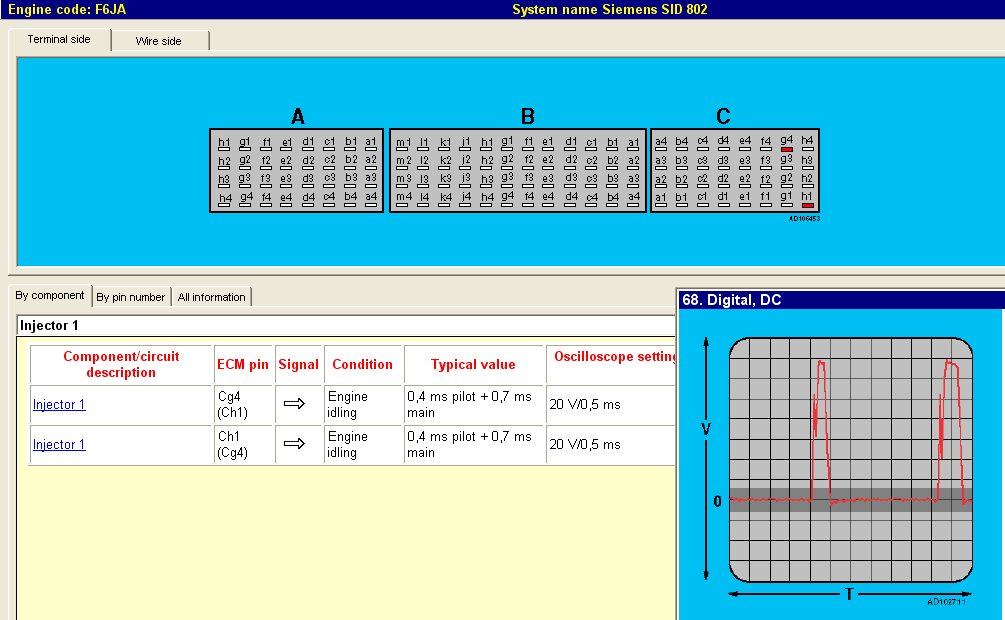Click pin a4 on connector A
Screen dimensions: 1005x620
[x=371, y=199]
